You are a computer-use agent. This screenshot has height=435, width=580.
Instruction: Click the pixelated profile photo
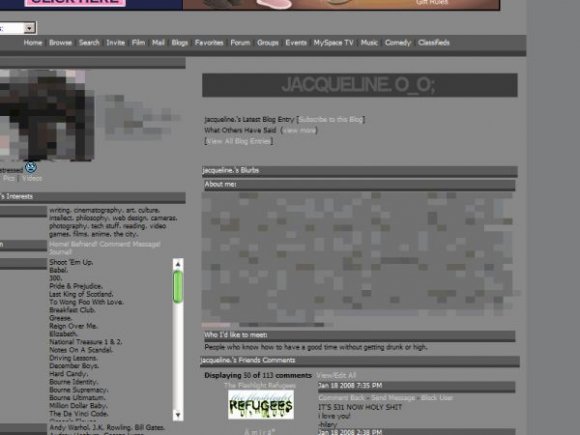pyautogui.click(x=46, y=115)
